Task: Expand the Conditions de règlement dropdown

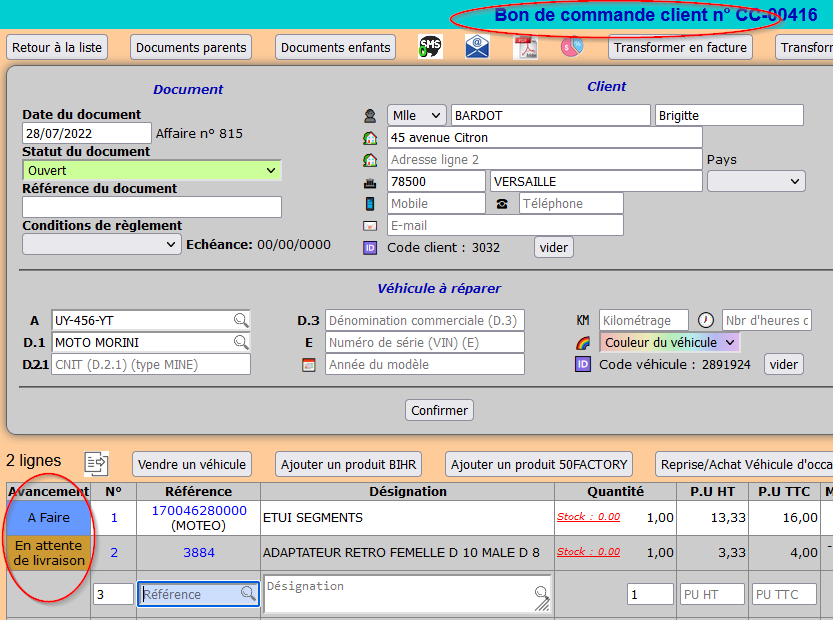Action: pos(101,244)
